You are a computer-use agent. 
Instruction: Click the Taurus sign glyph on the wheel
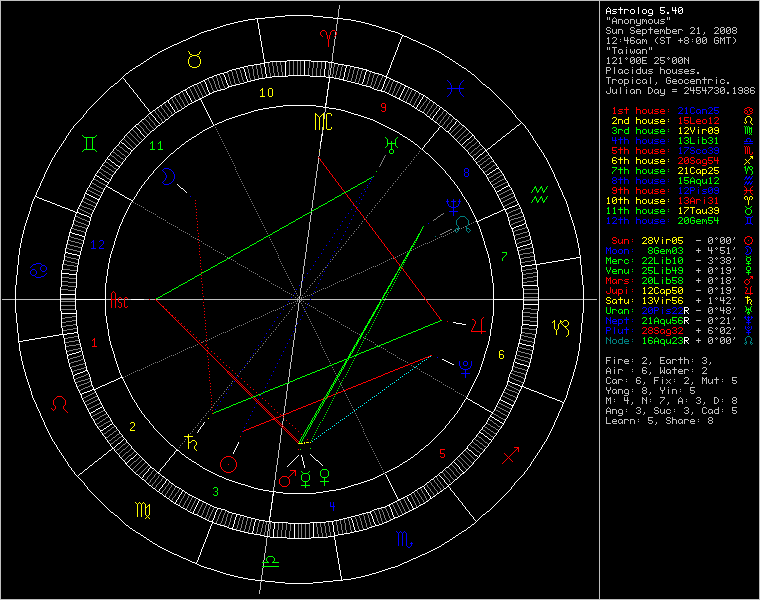click(194, 60)
